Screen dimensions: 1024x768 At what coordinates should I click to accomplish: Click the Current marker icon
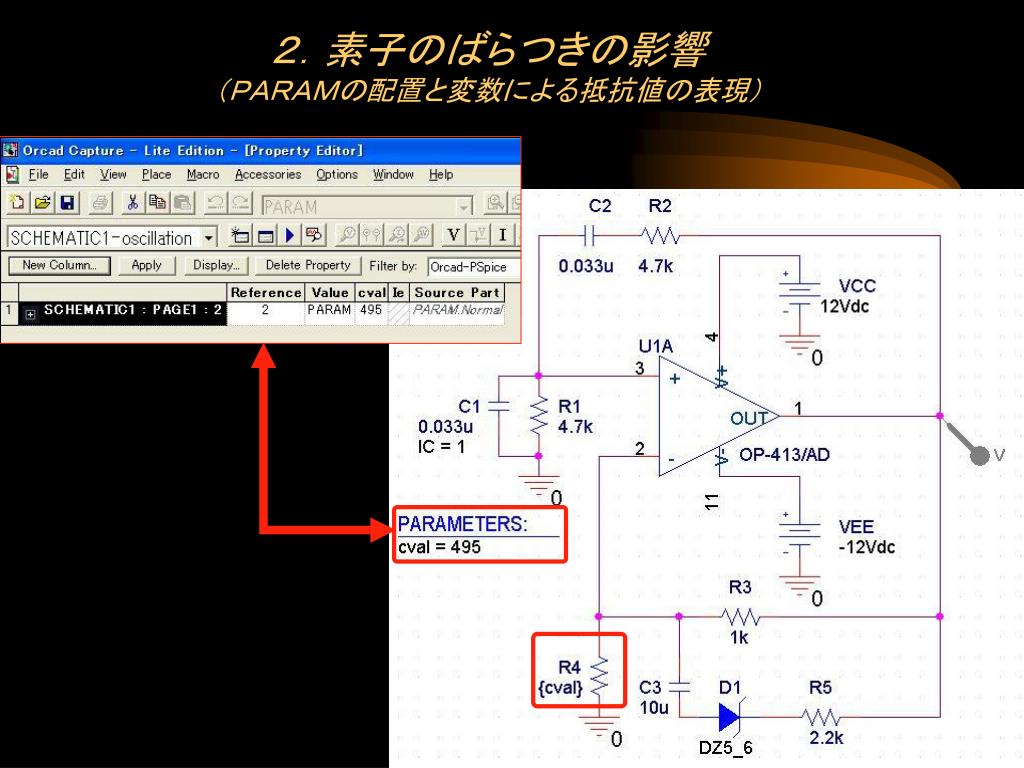(x=396, y=235)
